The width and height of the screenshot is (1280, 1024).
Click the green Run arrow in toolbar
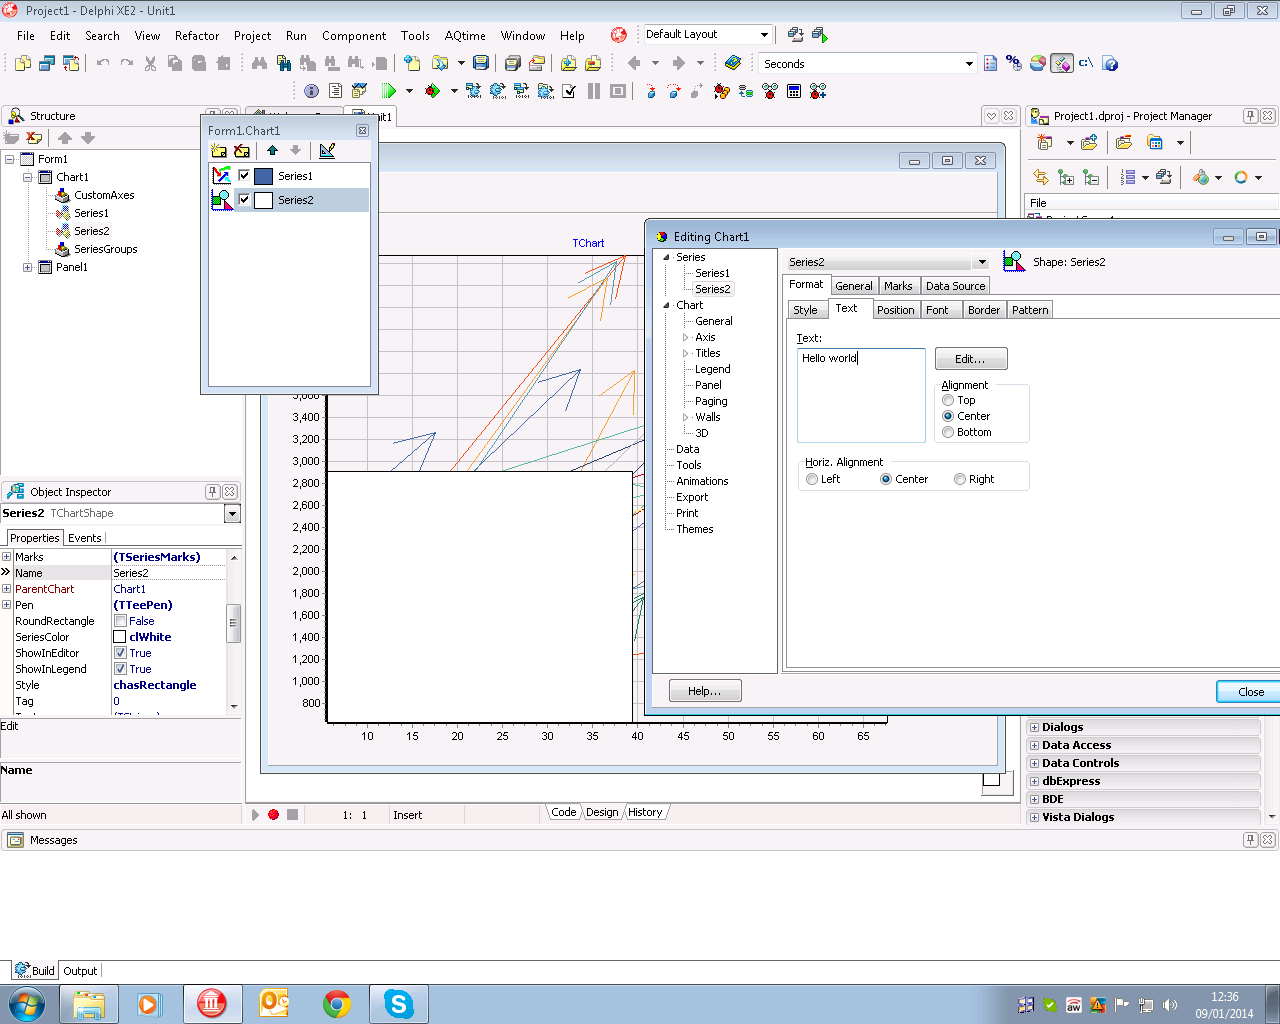(389, 91)
